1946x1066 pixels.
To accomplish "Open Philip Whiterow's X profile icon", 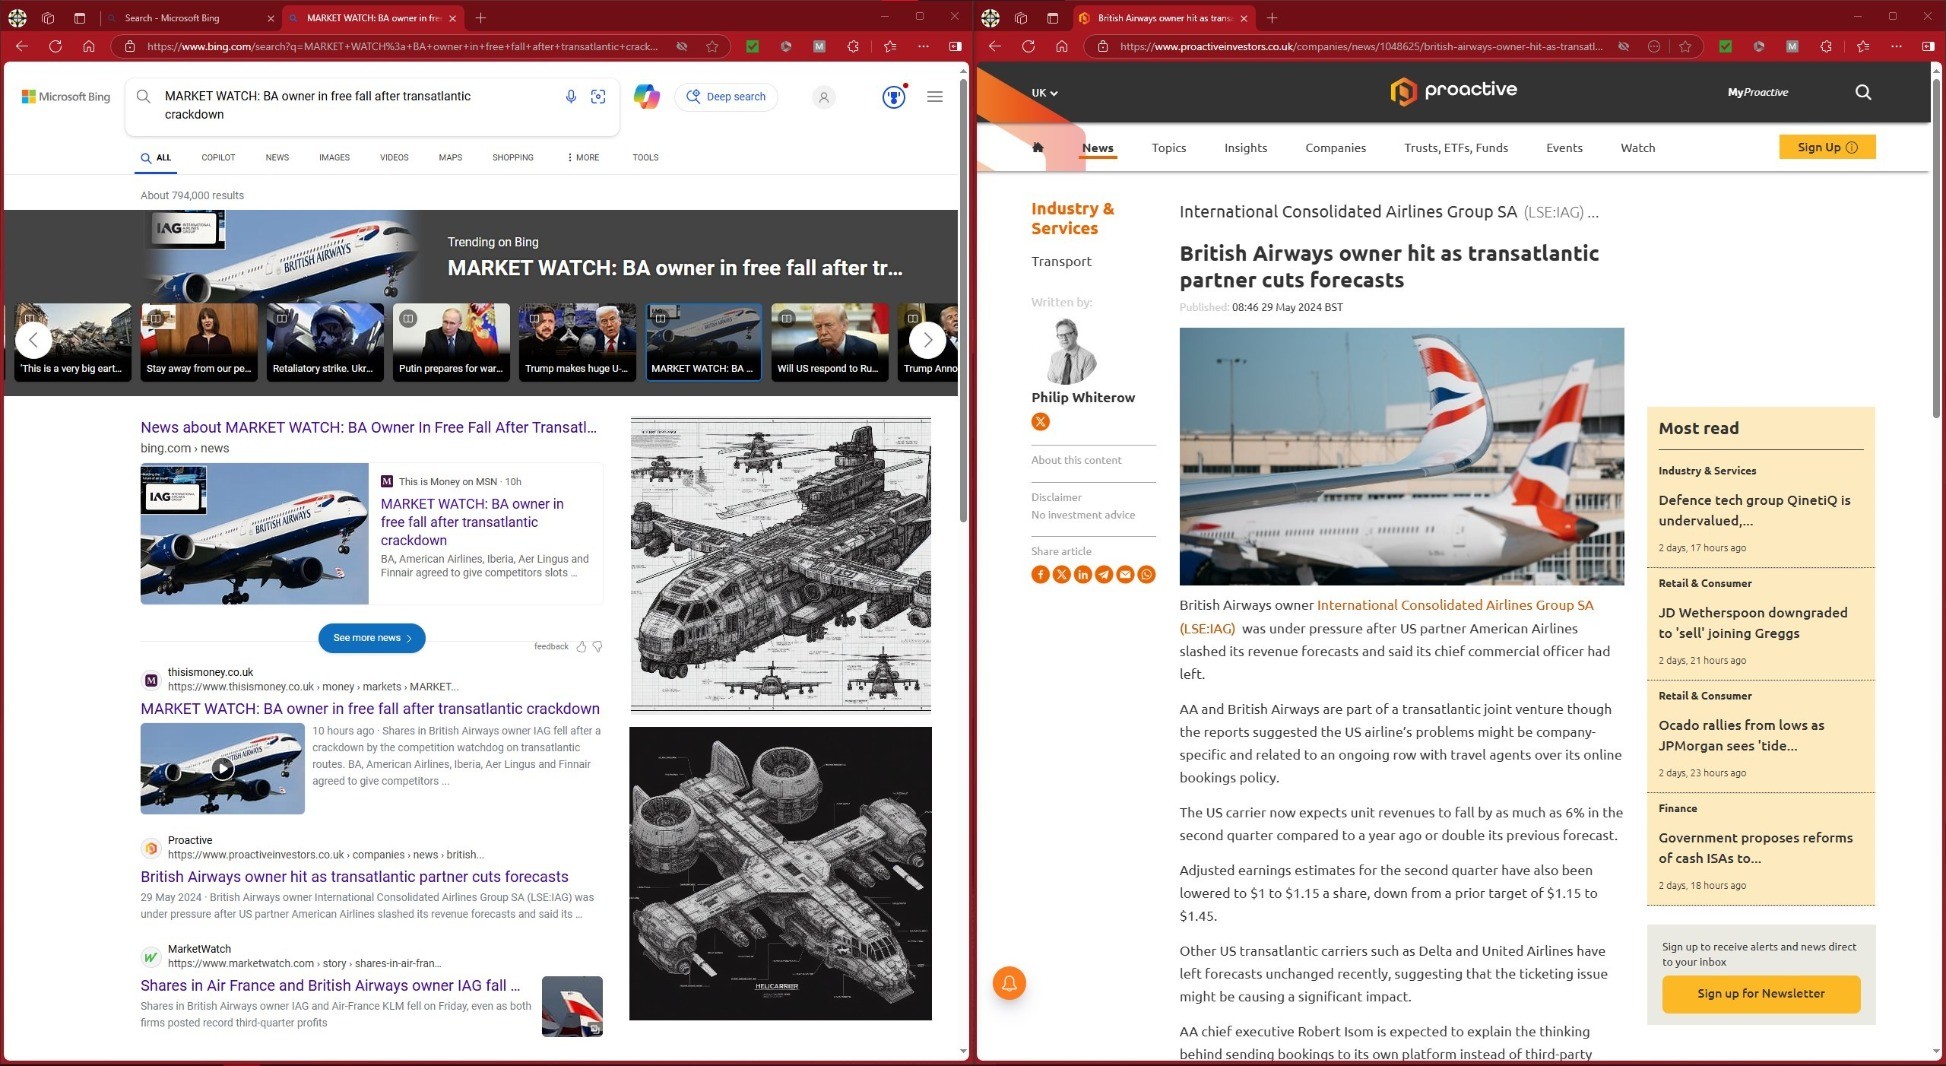I will (1041, 422).
